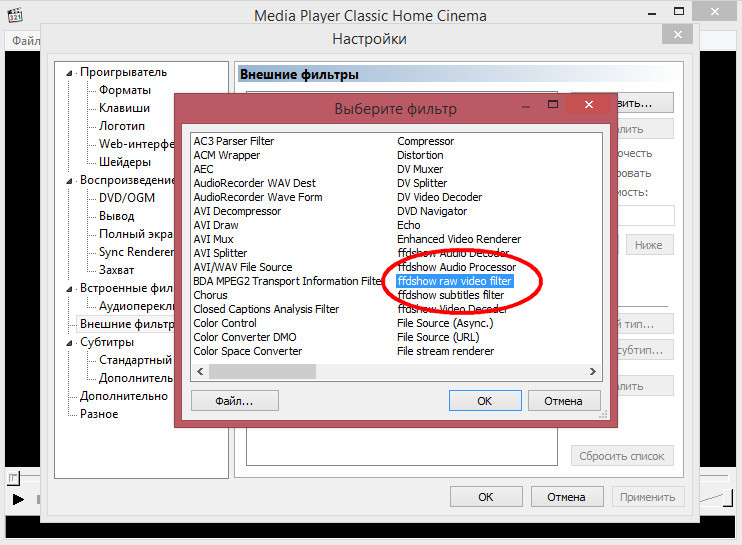Viewport: 742px width, 545px height.
Task: Click Файл... button in filter dialog
Action: 235,401
